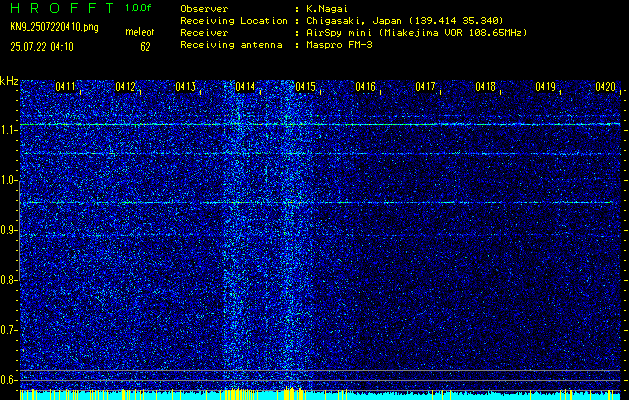Viewport: 629px width, 400px height.
Task: Click the 0417 time marker
Action: (425, 86)
